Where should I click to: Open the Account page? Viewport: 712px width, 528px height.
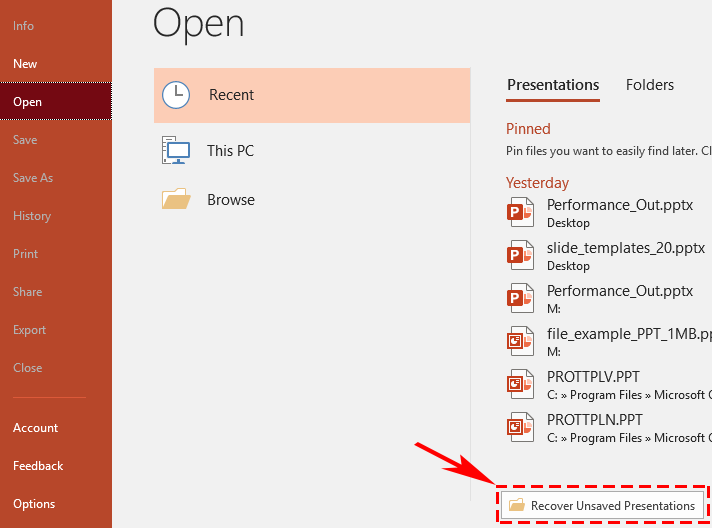pos(36,428)
